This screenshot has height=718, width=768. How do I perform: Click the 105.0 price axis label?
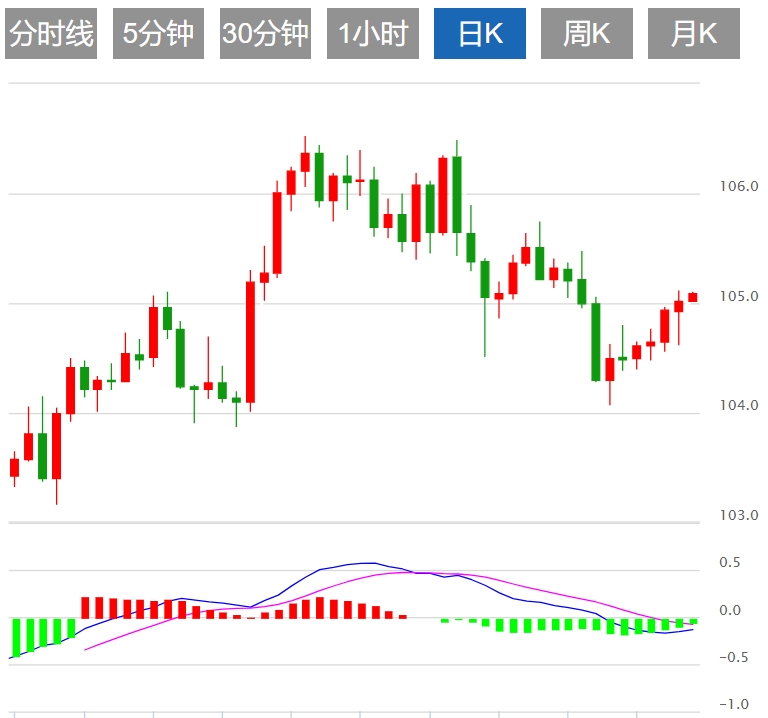738,296
